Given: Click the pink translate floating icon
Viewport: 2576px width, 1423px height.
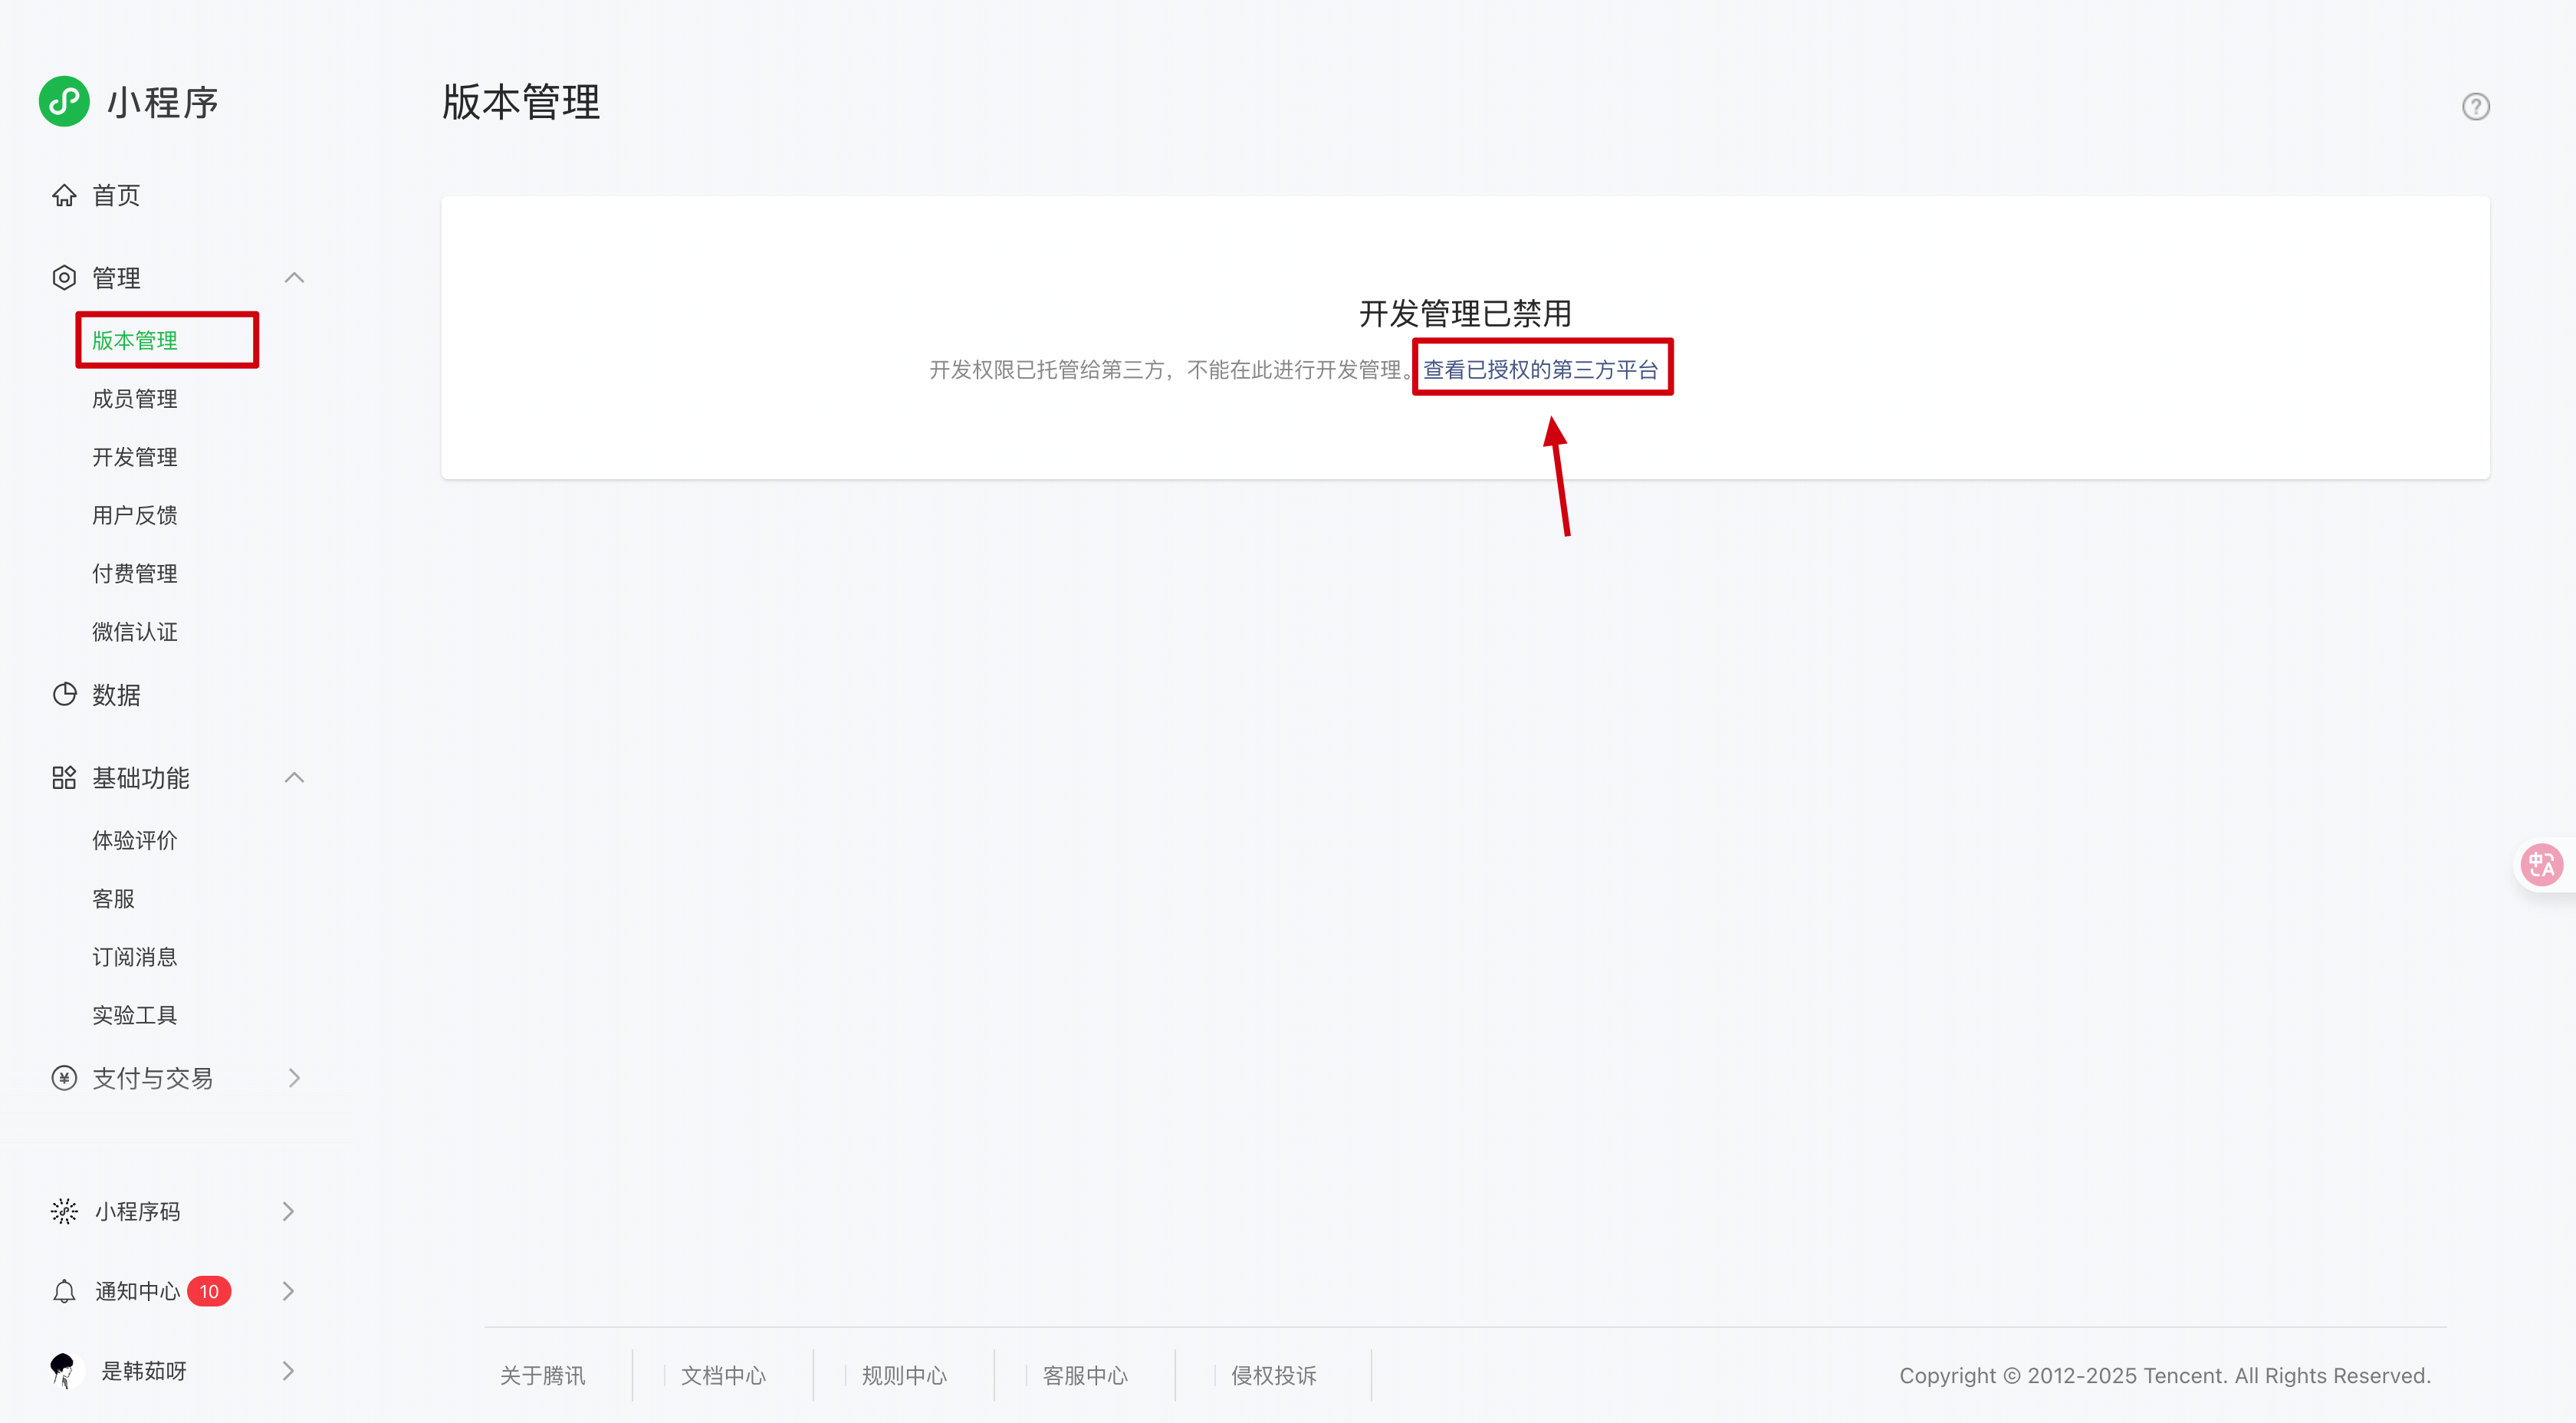Looking at the screenshot, I should pyautogui.click(x=2541, y=864).
